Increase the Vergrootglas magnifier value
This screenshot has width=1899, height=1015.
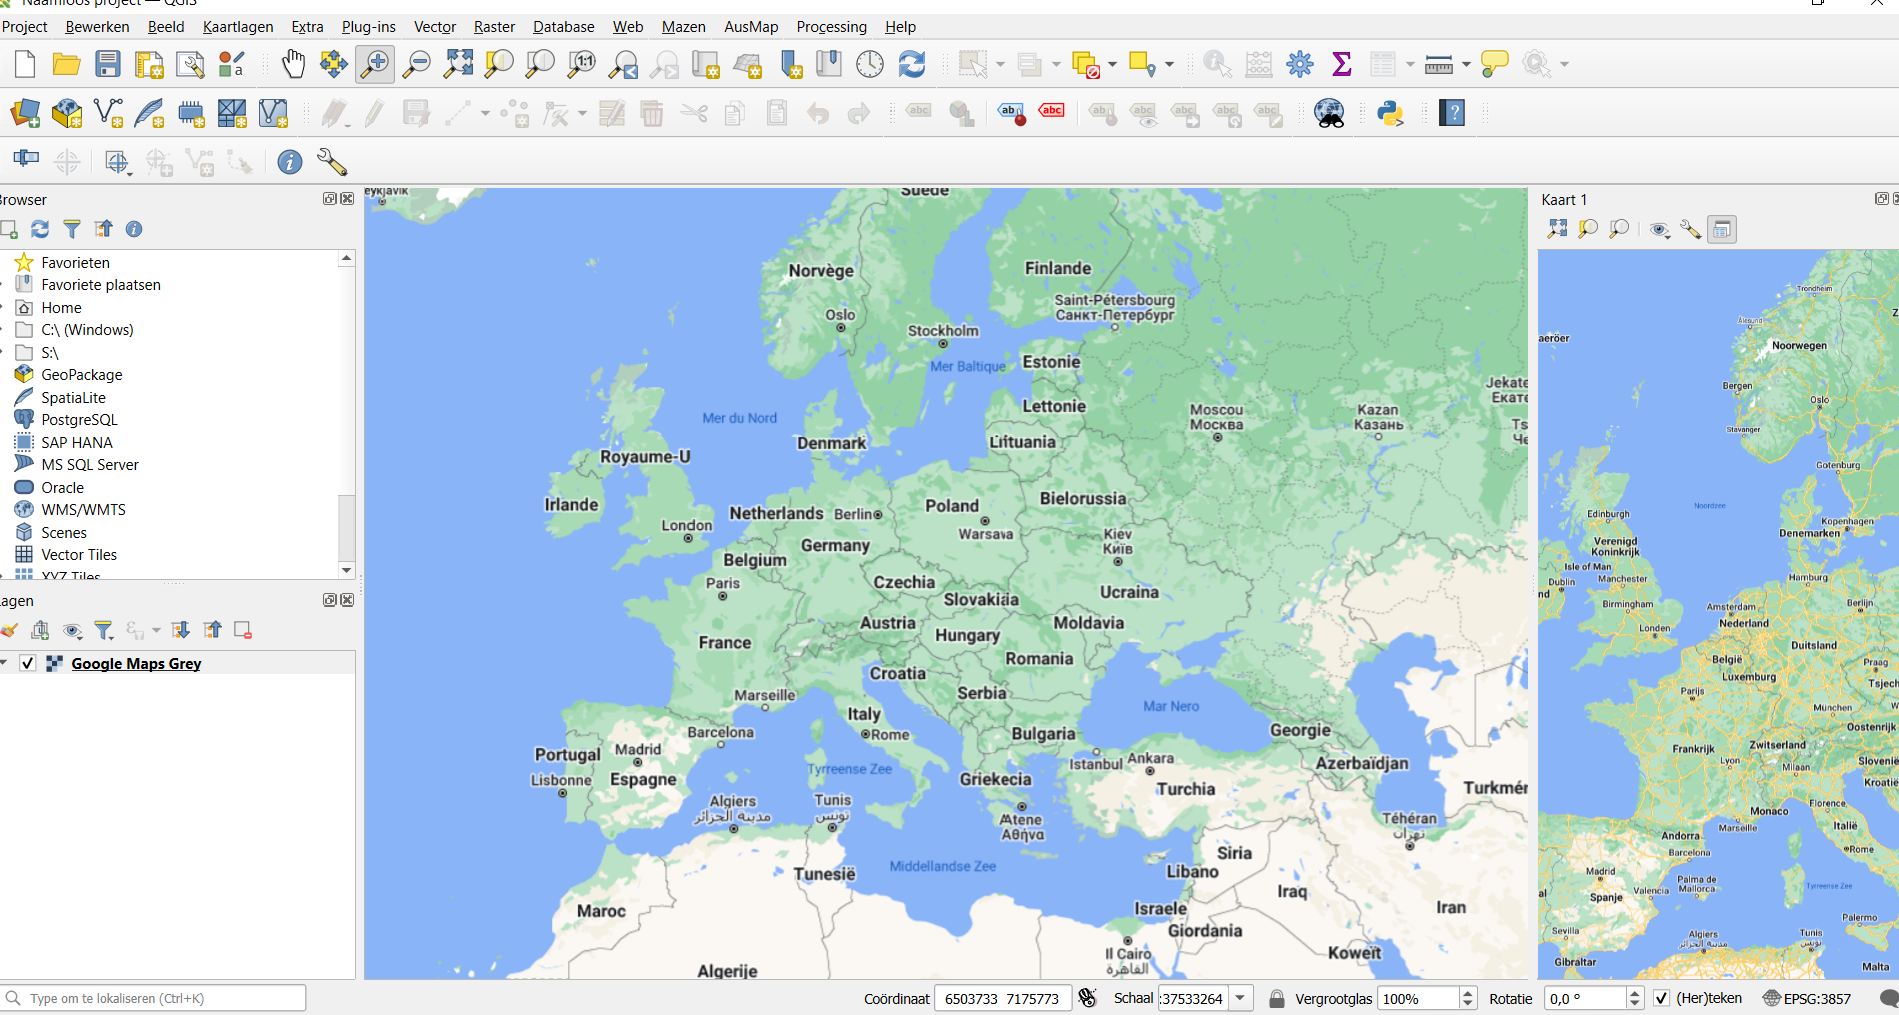pyautogui.click(x=1468, y=993)
